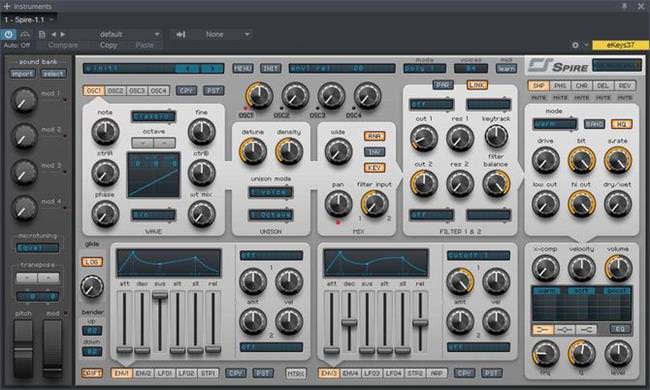The image size is (650, 390).
Task: Toggle the plugin power bypass icon
Action: click(x=8, y=35)
